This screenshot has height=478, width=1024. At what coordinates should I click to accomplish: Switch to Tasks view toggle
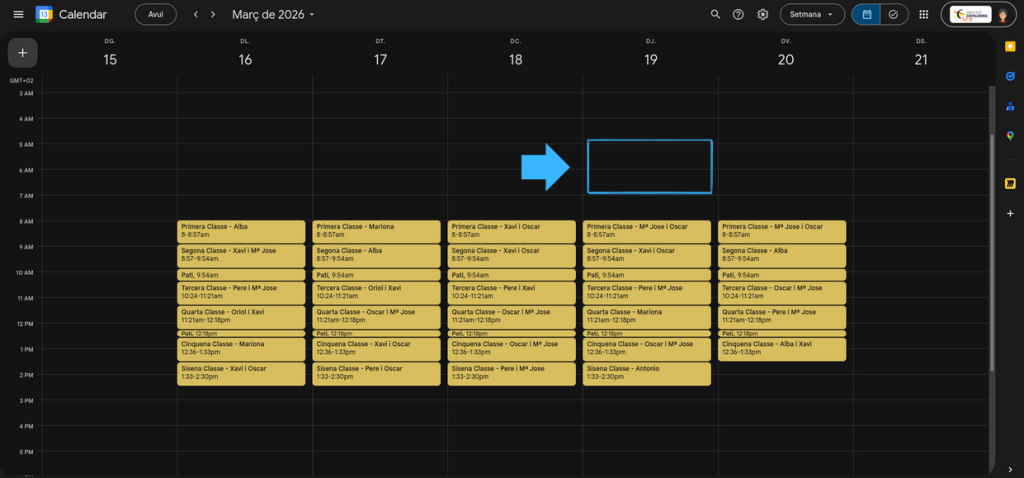point(894,15)
